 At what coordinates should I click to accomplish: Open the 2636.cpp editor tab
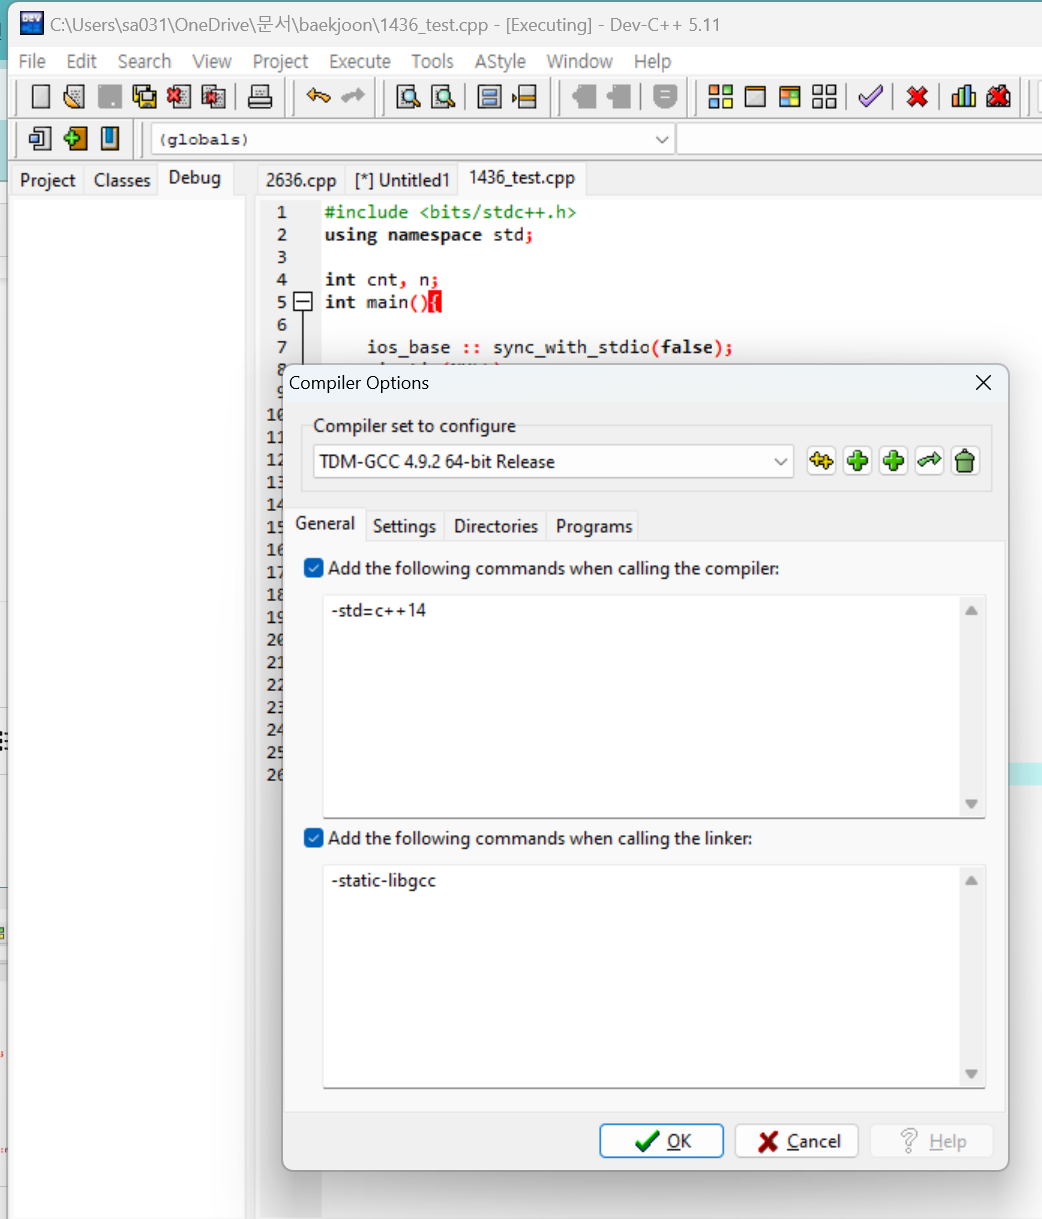point(301,180)
